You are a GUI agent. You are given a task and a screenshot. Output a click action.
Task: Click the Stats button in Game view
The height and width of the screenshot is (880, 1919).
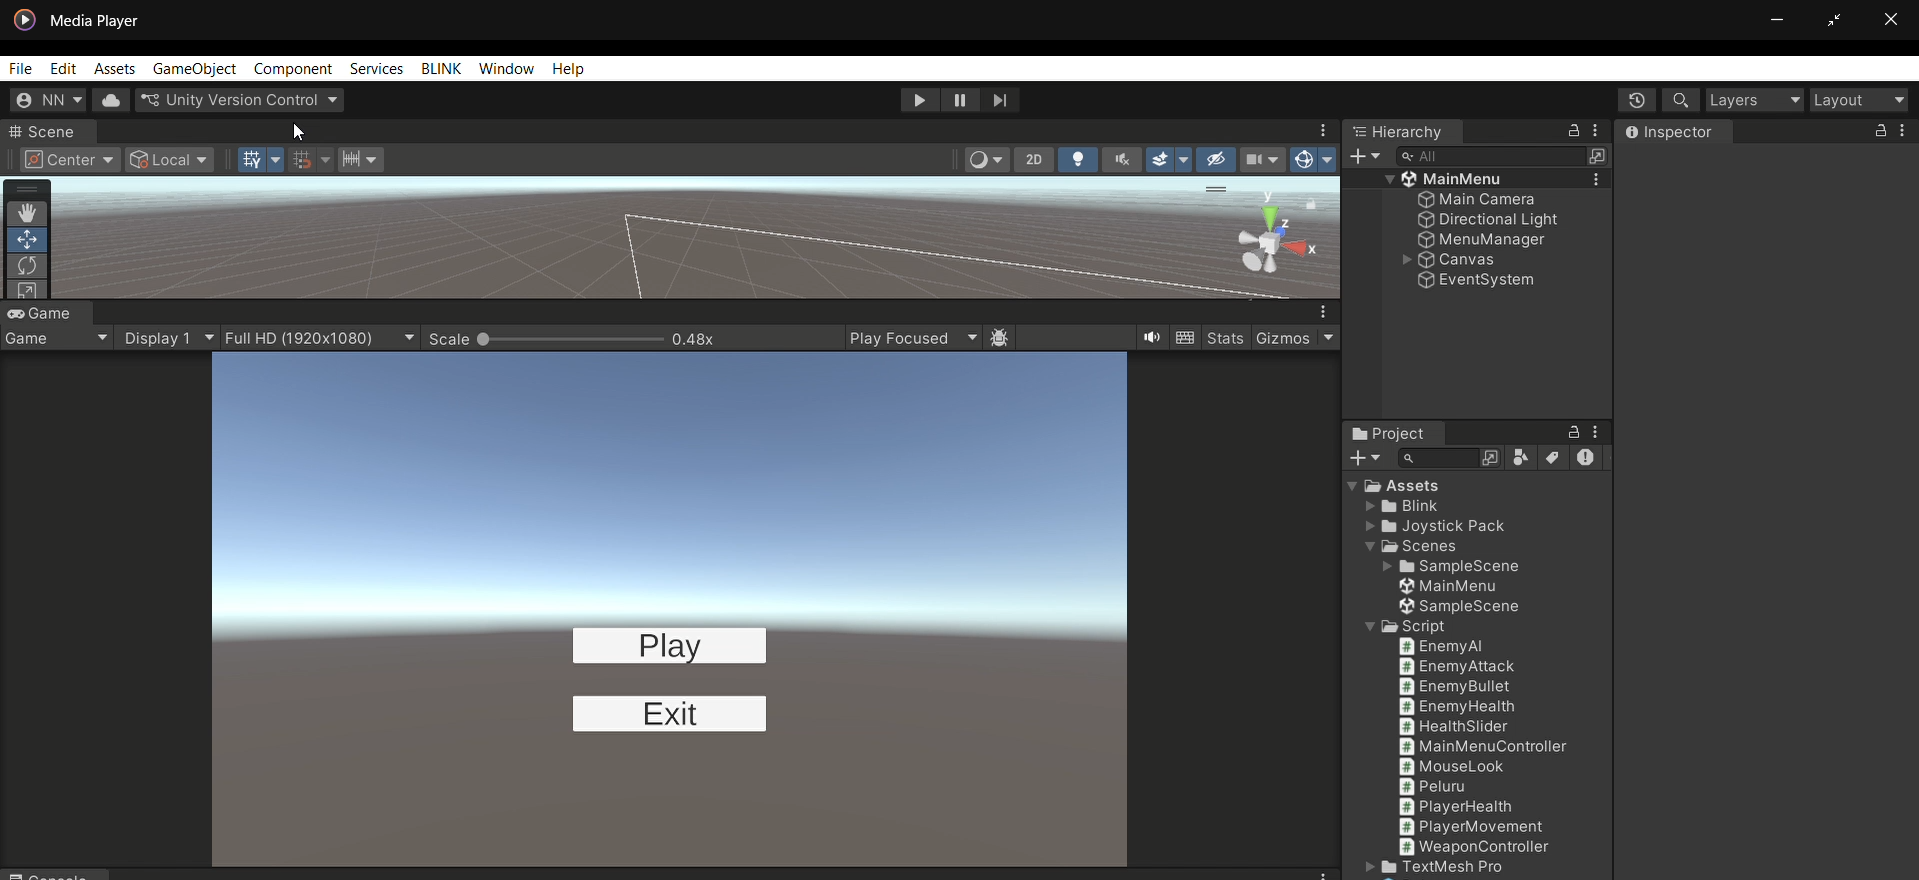[x=1224, y=338]
